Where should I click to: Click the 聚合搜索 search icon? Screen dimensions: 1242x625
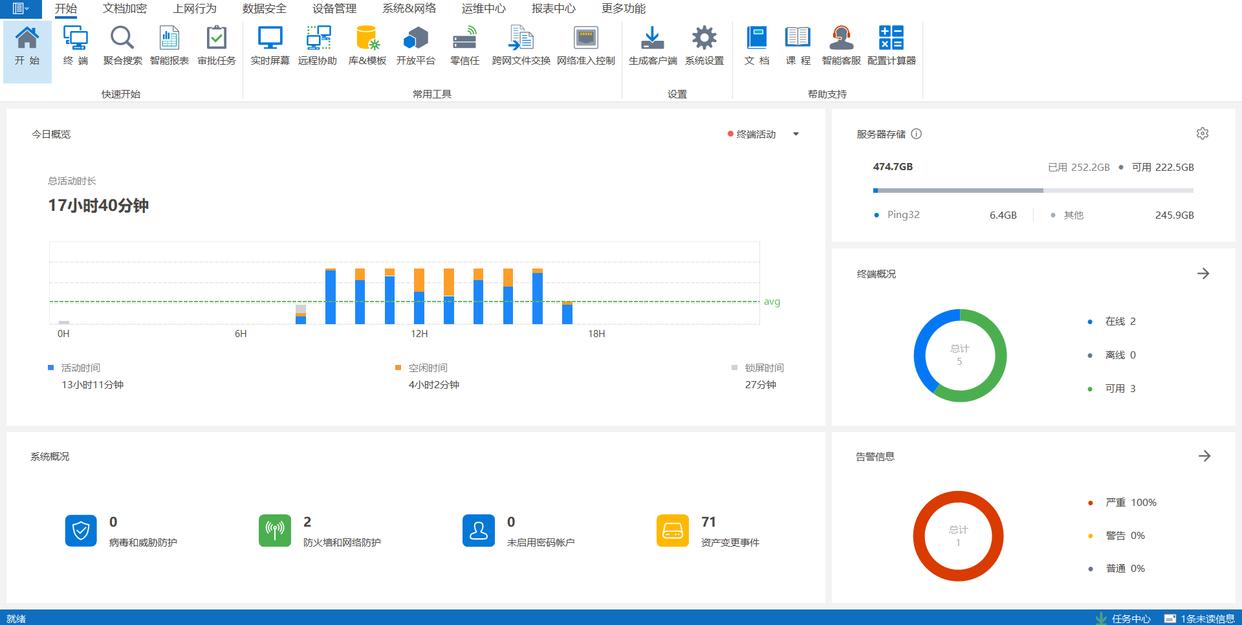[x=122, y=46]
